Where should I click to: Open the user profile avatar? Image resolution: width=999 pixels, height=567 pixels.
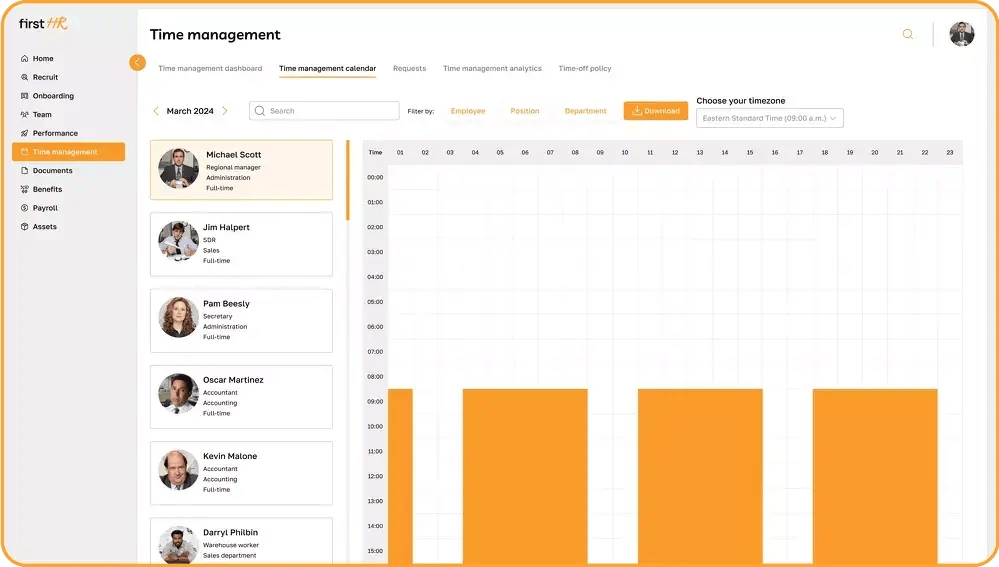961,34
